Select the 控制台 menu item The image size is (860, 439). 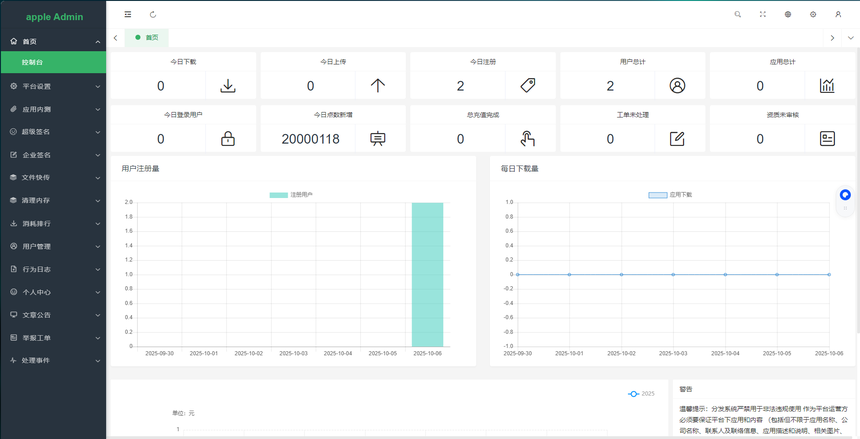click(x=53, y=63)
